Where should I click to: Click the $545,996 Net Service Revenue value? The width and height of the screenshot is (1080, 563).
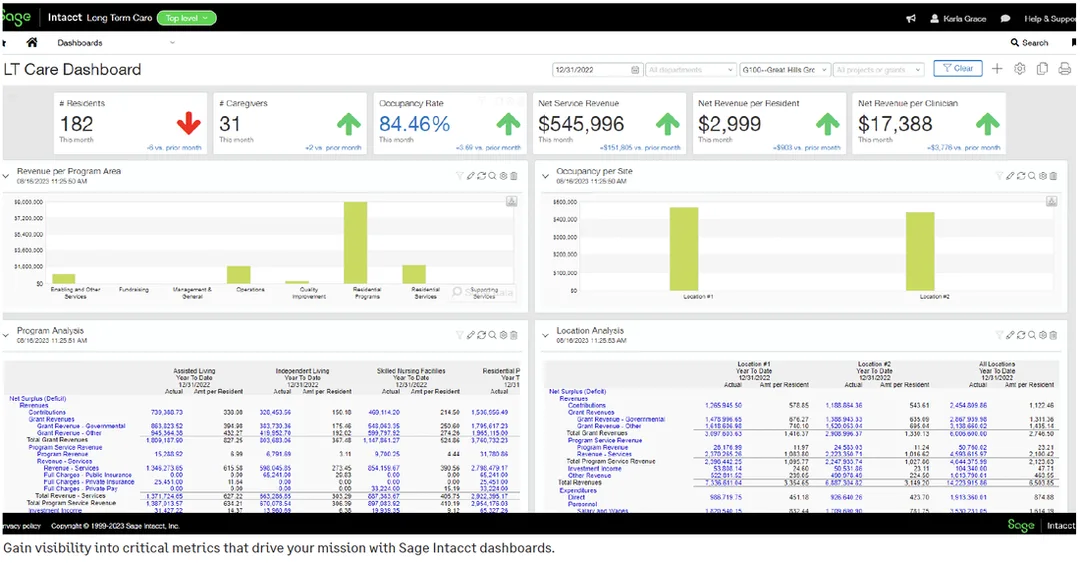click(581, 124)
